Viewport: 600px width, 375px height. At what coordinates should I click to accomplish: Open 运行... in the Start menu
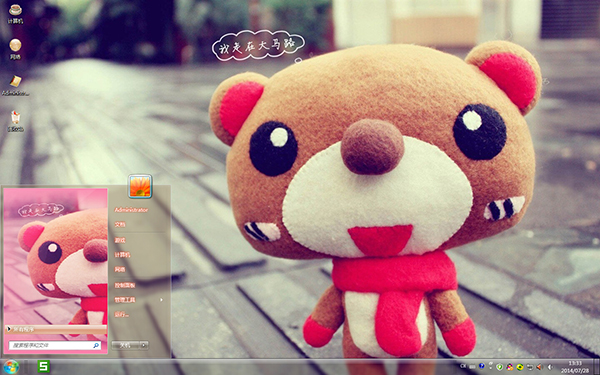coord(122,315)
